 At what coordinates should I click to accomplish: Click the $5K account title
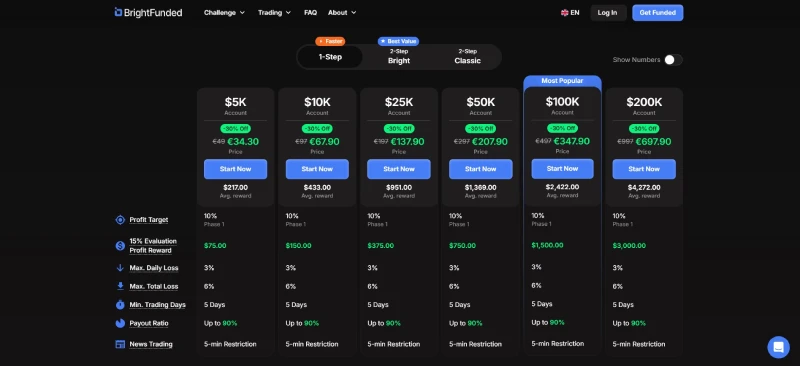(x=235, y=102)
